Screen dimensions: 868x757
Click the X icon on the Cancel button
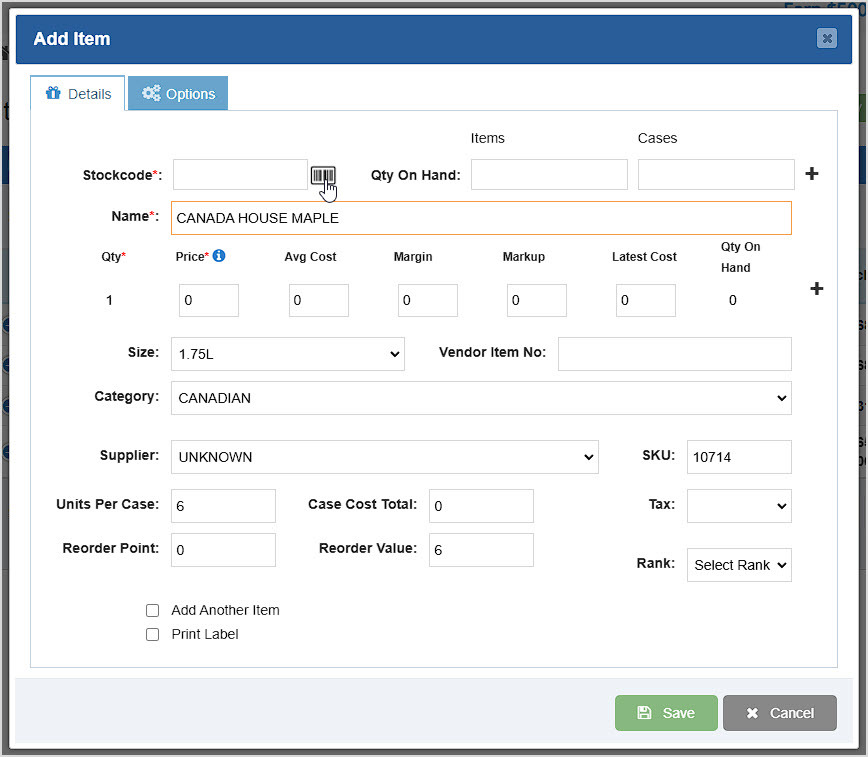(752, 712)
